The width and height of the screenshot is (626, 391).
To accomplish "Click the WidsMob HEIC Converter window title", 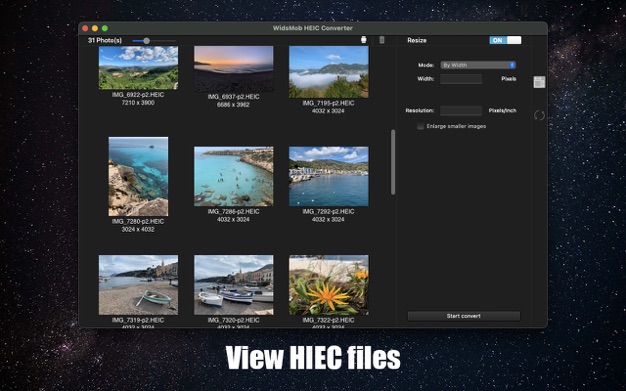I will [313, 28].
